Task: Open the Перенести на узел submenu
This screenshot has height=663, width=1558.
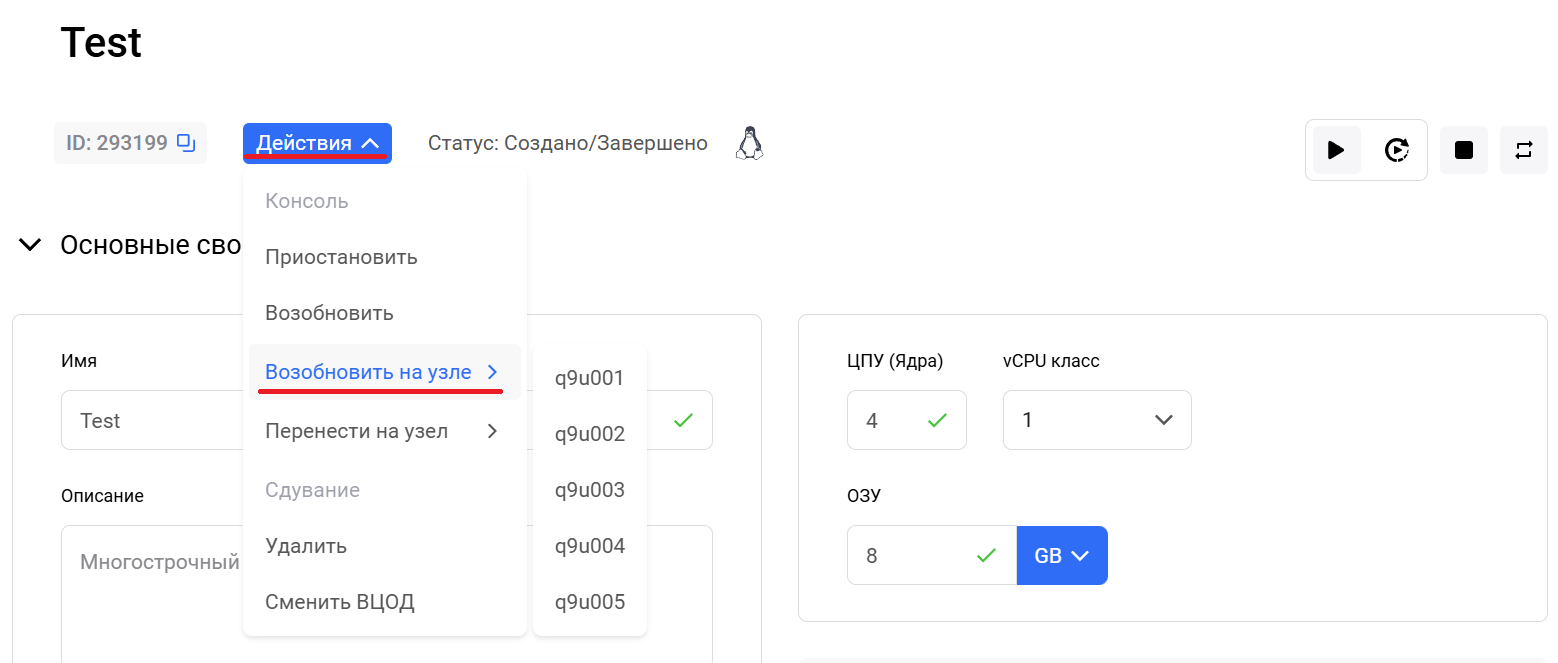Action: 385,431
